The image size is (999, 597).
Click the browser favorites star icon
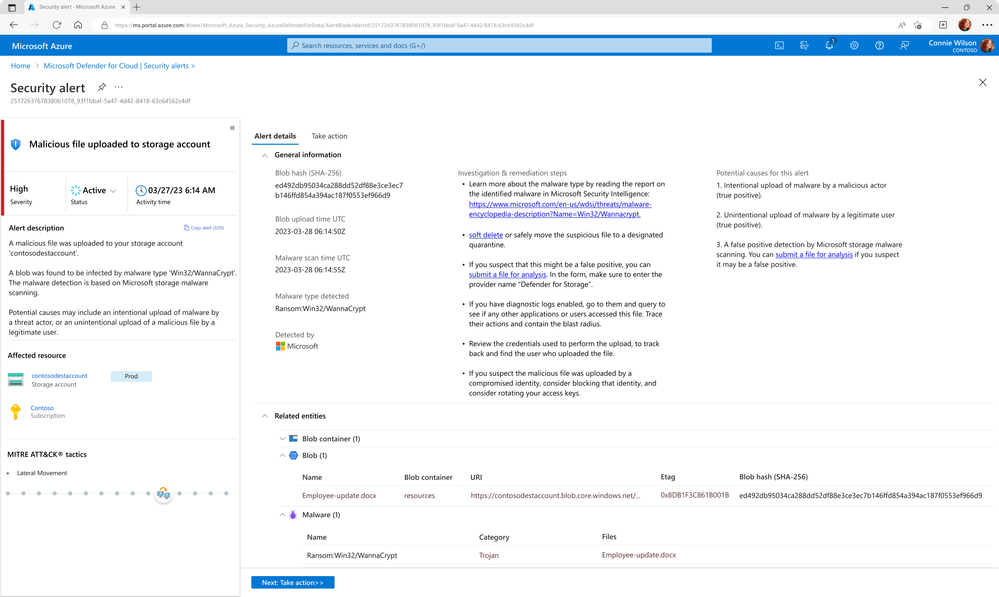point(918,25)
